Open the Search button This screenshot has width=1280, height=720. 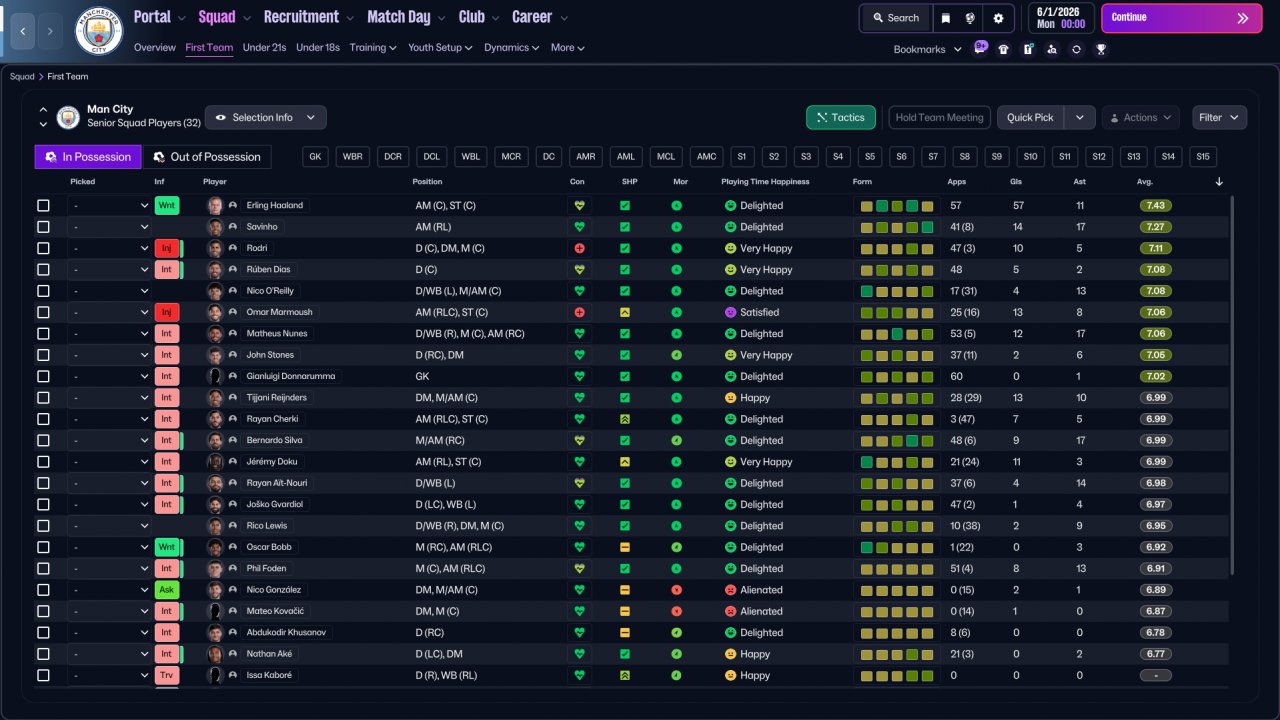(x=895, y=18)
